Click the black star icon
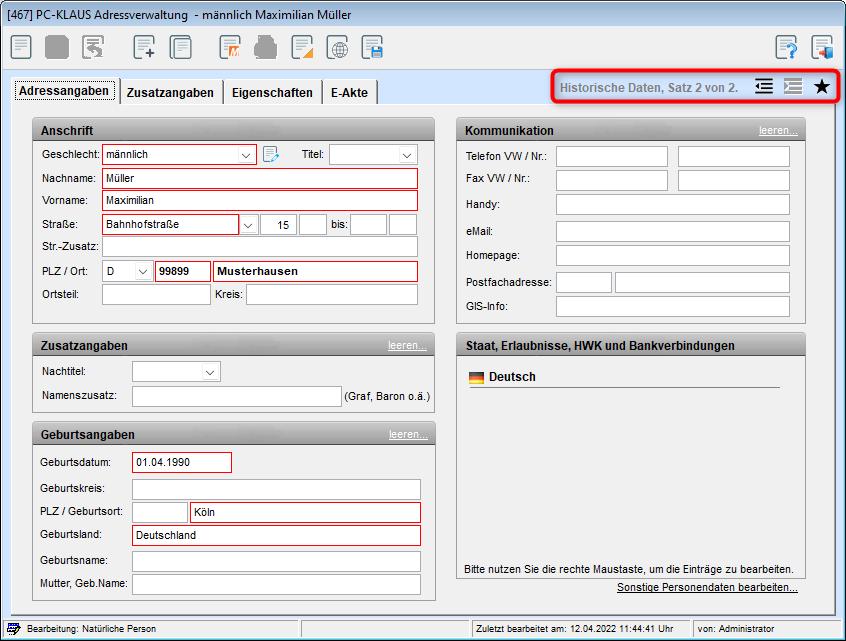This screenshot has width=846, height=641. pos(821,87)
